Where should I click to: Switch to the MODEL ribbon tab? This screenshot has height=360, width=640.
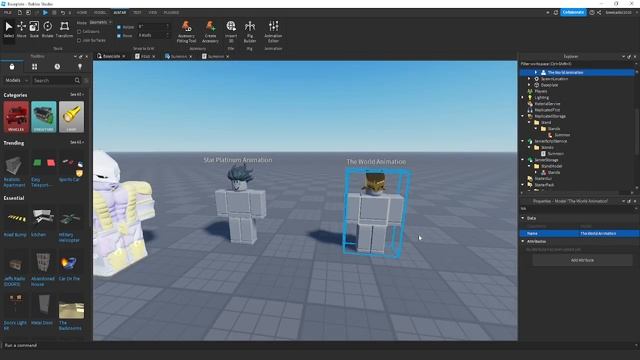click(x=100, y=13)
